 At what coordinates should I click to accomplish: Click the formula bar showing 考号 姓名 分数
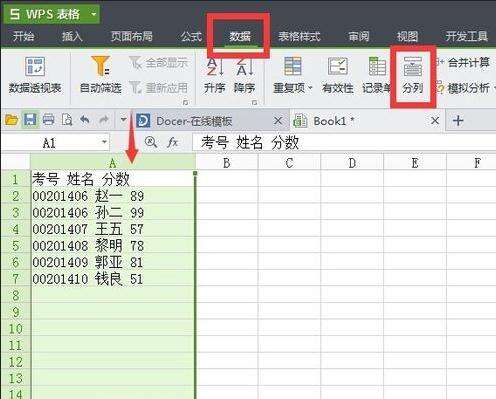pyautogui.click(x=343, y=143)
